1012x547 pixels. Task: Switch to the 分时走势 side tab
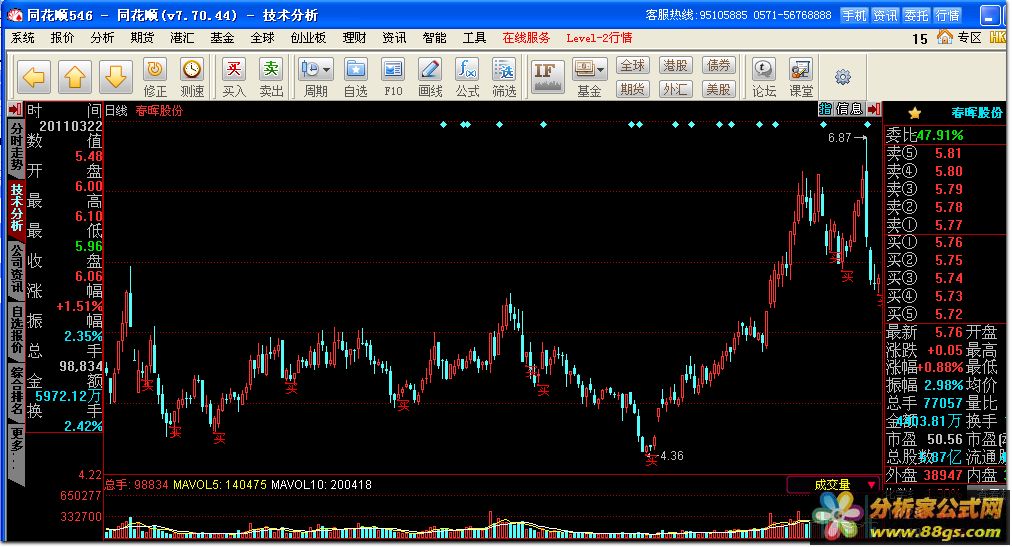coord(17,148)
